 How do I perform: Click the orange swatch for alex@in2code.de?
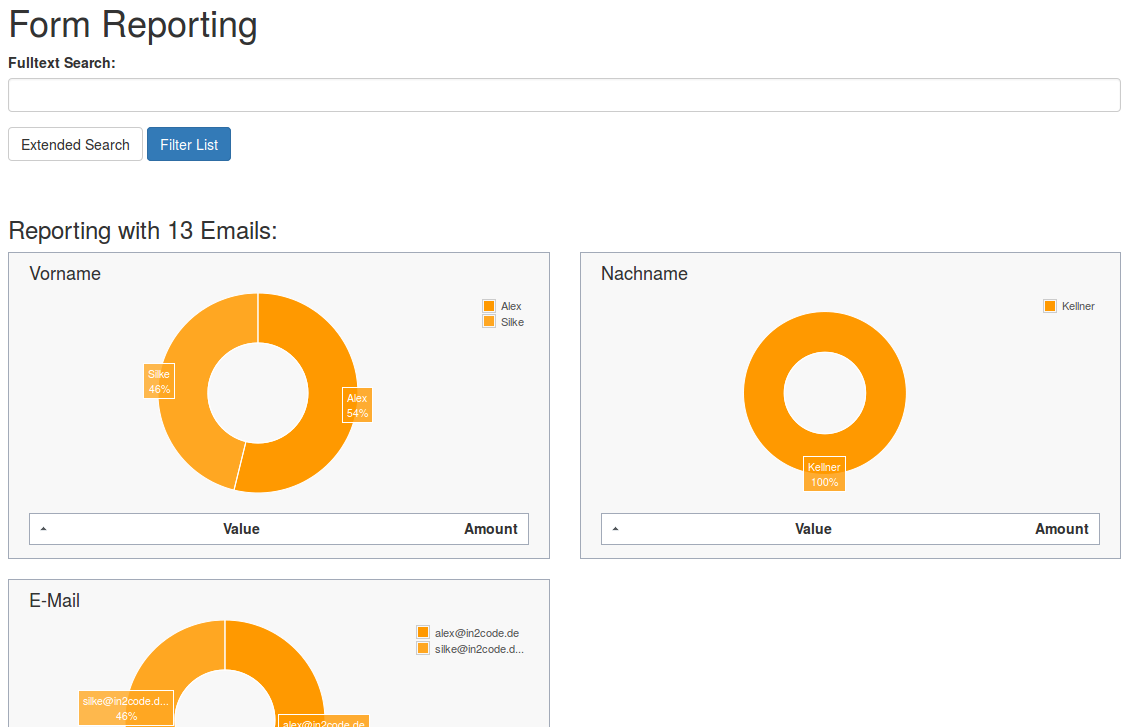421,632
